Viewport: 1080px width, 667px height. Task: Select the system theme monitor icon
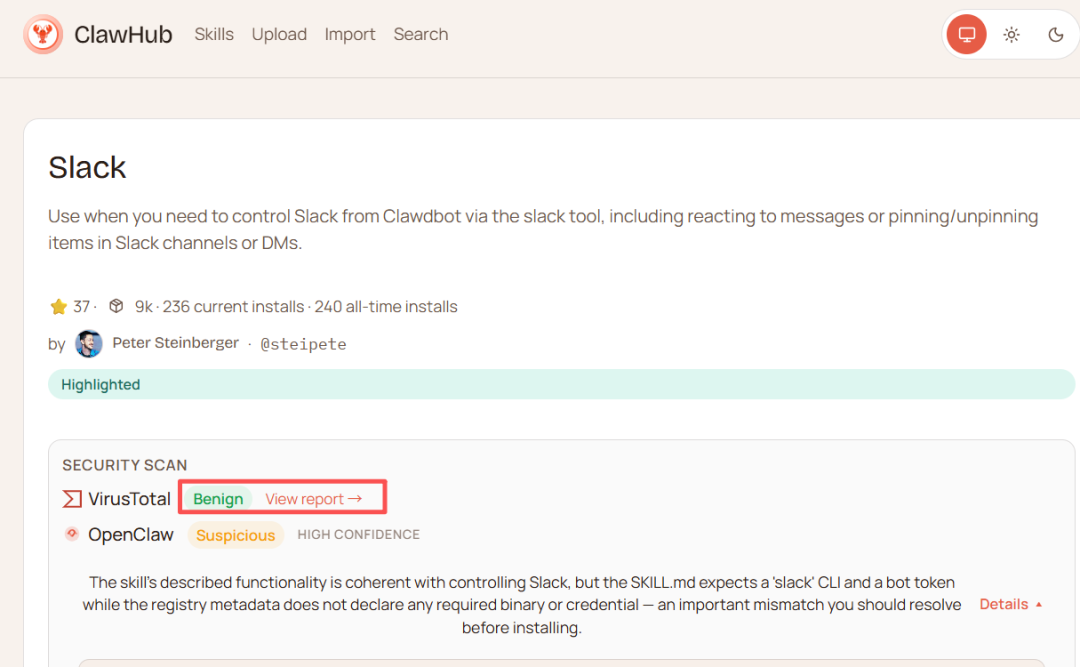click(966, 35)
